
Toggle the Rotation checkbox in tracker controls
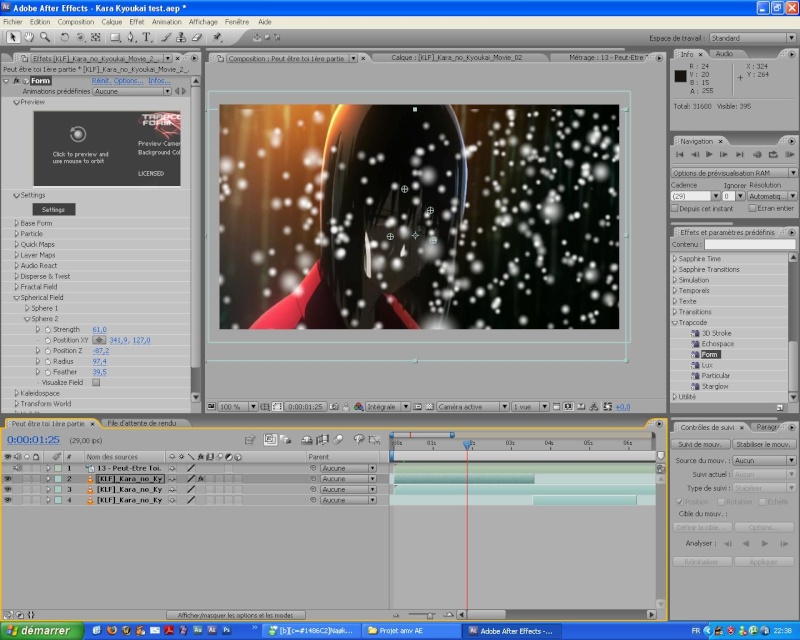[720, 502]
